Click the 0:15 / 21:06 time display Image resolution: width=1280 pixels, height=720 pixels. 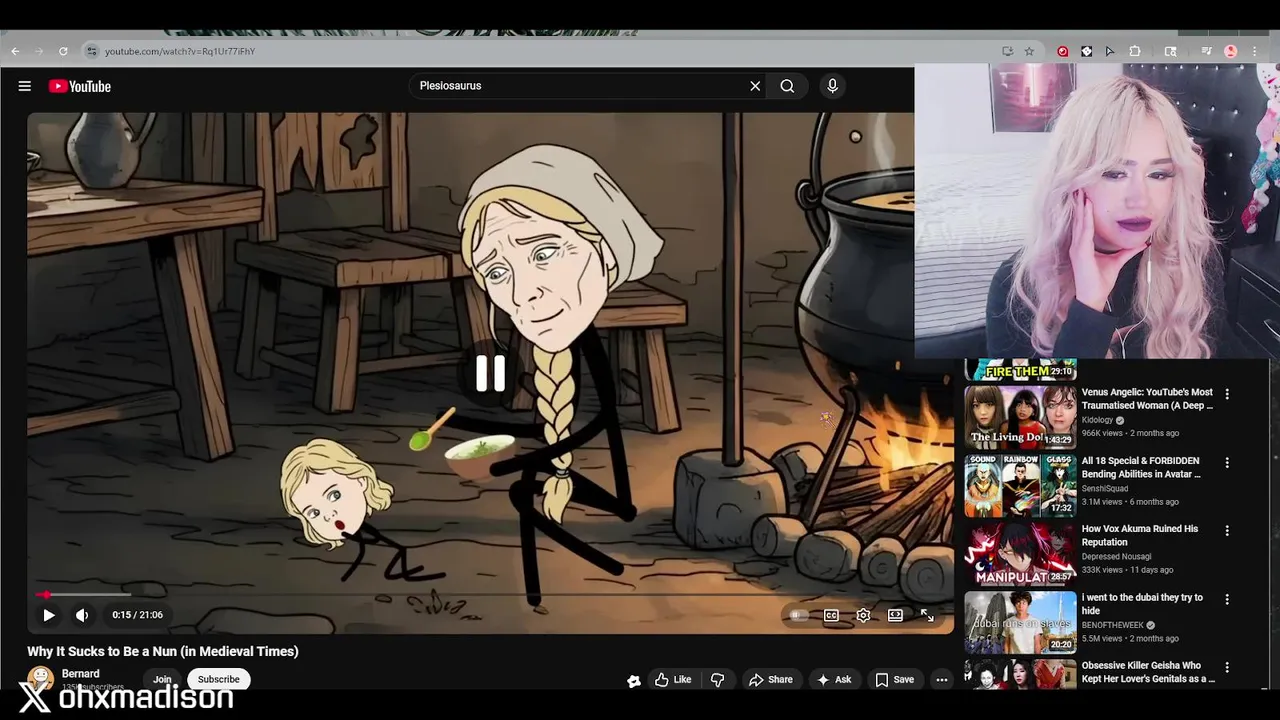pos(137,615)
